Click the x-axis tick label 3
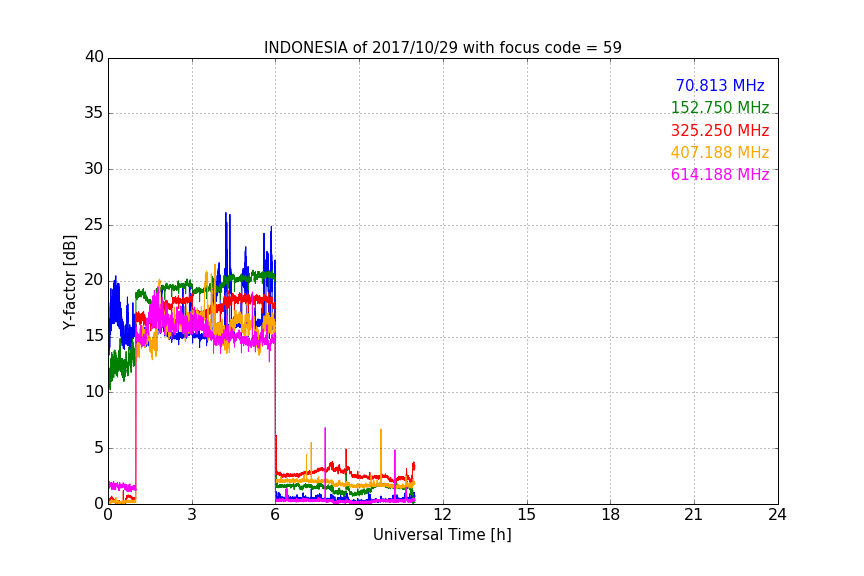Image resolution: width=864 pixels, height=576 pixels. coord(192,515)
